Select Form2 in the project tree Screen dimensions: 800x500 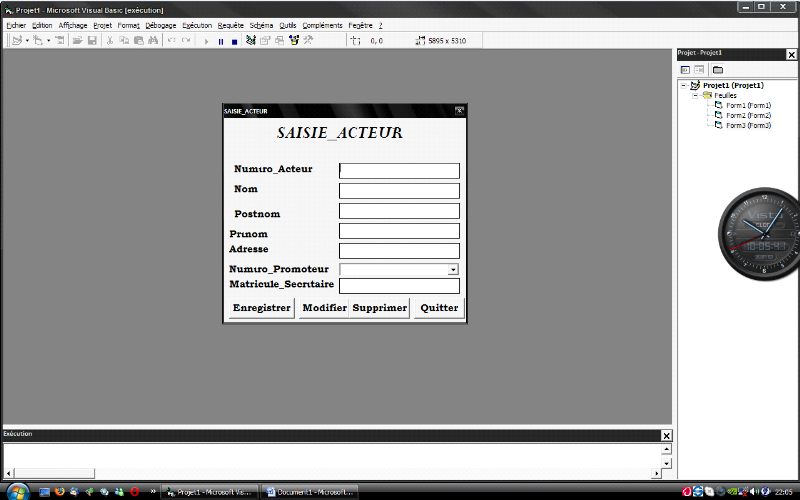(x=747, y=115)
